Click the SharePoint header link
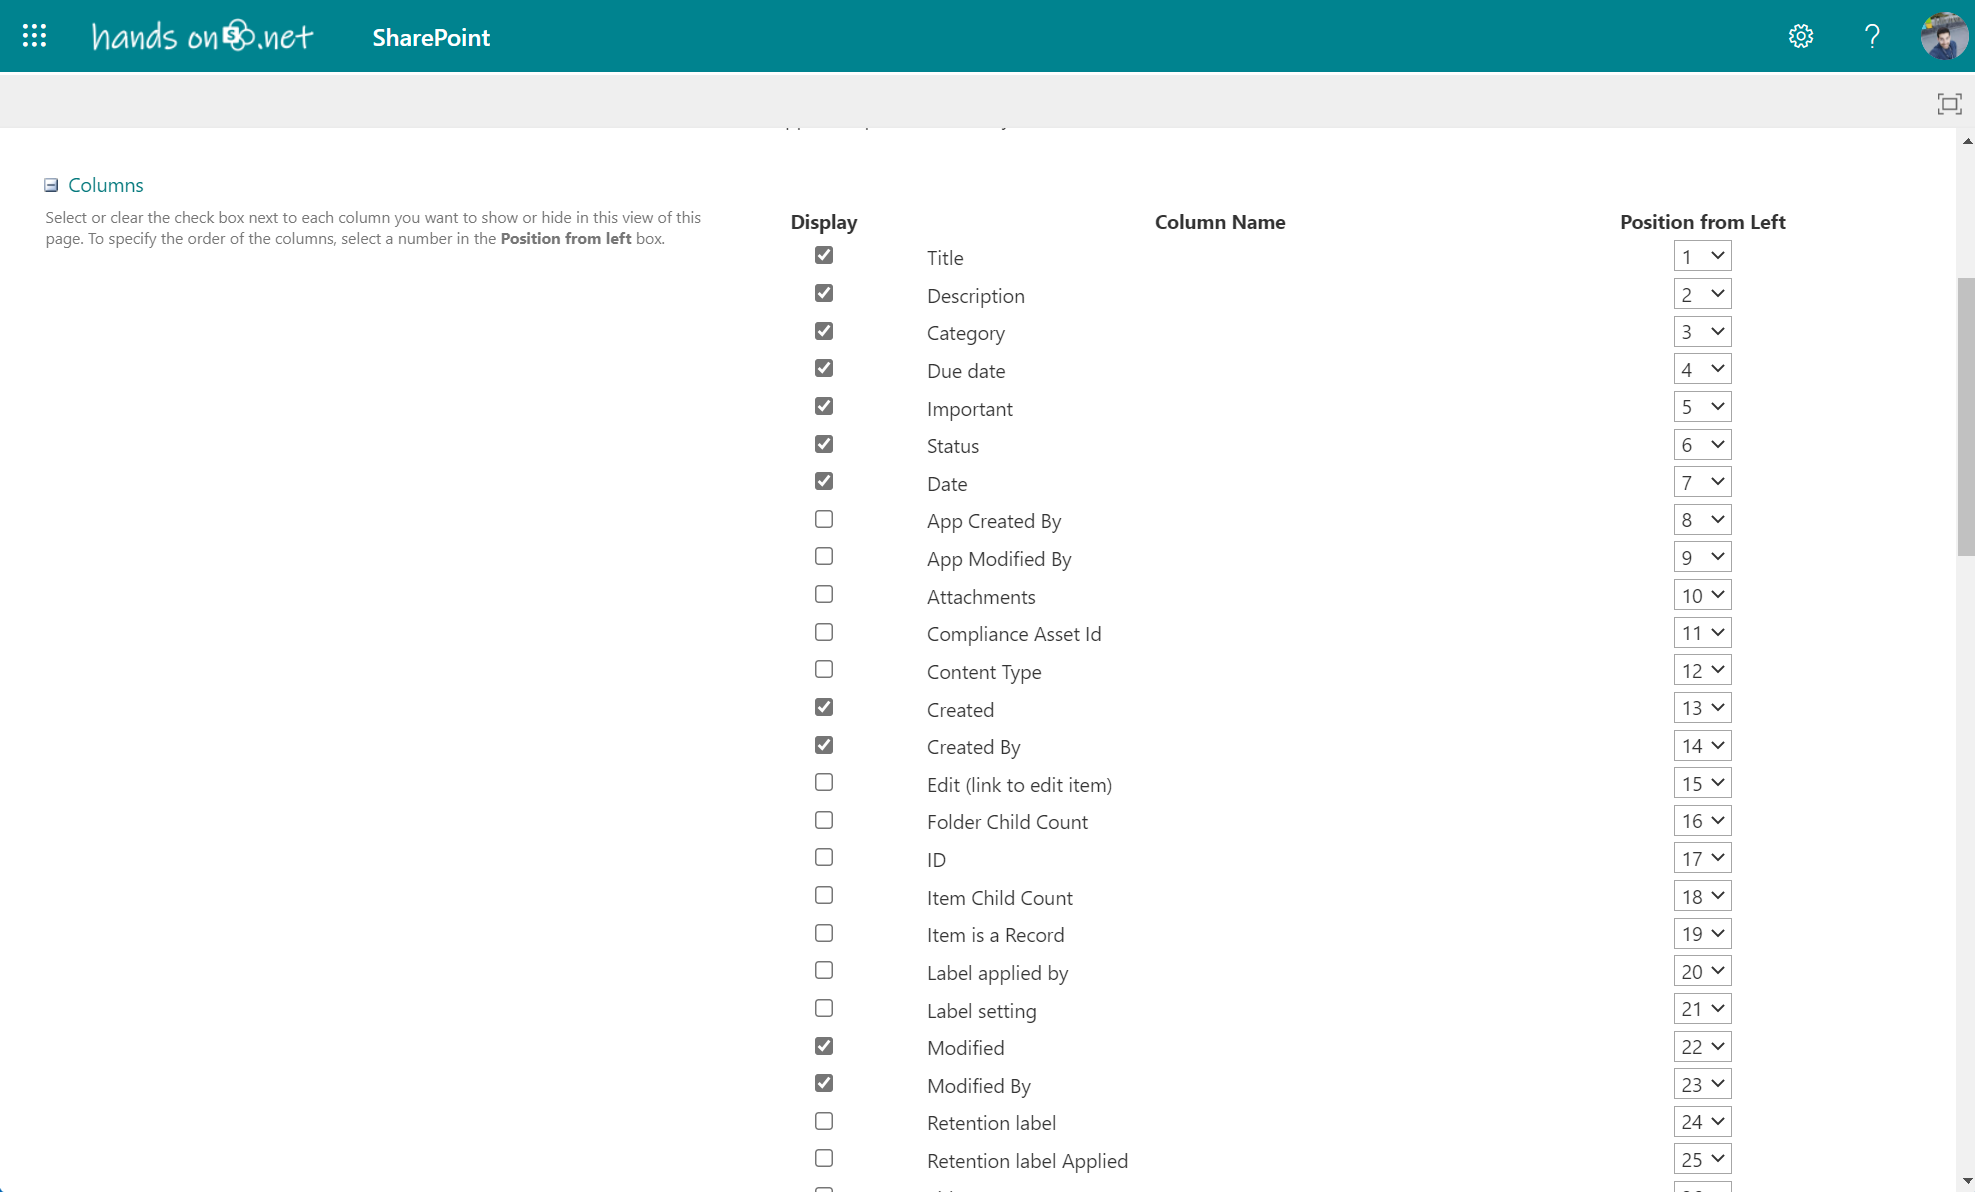The width and height of the screenshot is (1975, 1192). 431,37
